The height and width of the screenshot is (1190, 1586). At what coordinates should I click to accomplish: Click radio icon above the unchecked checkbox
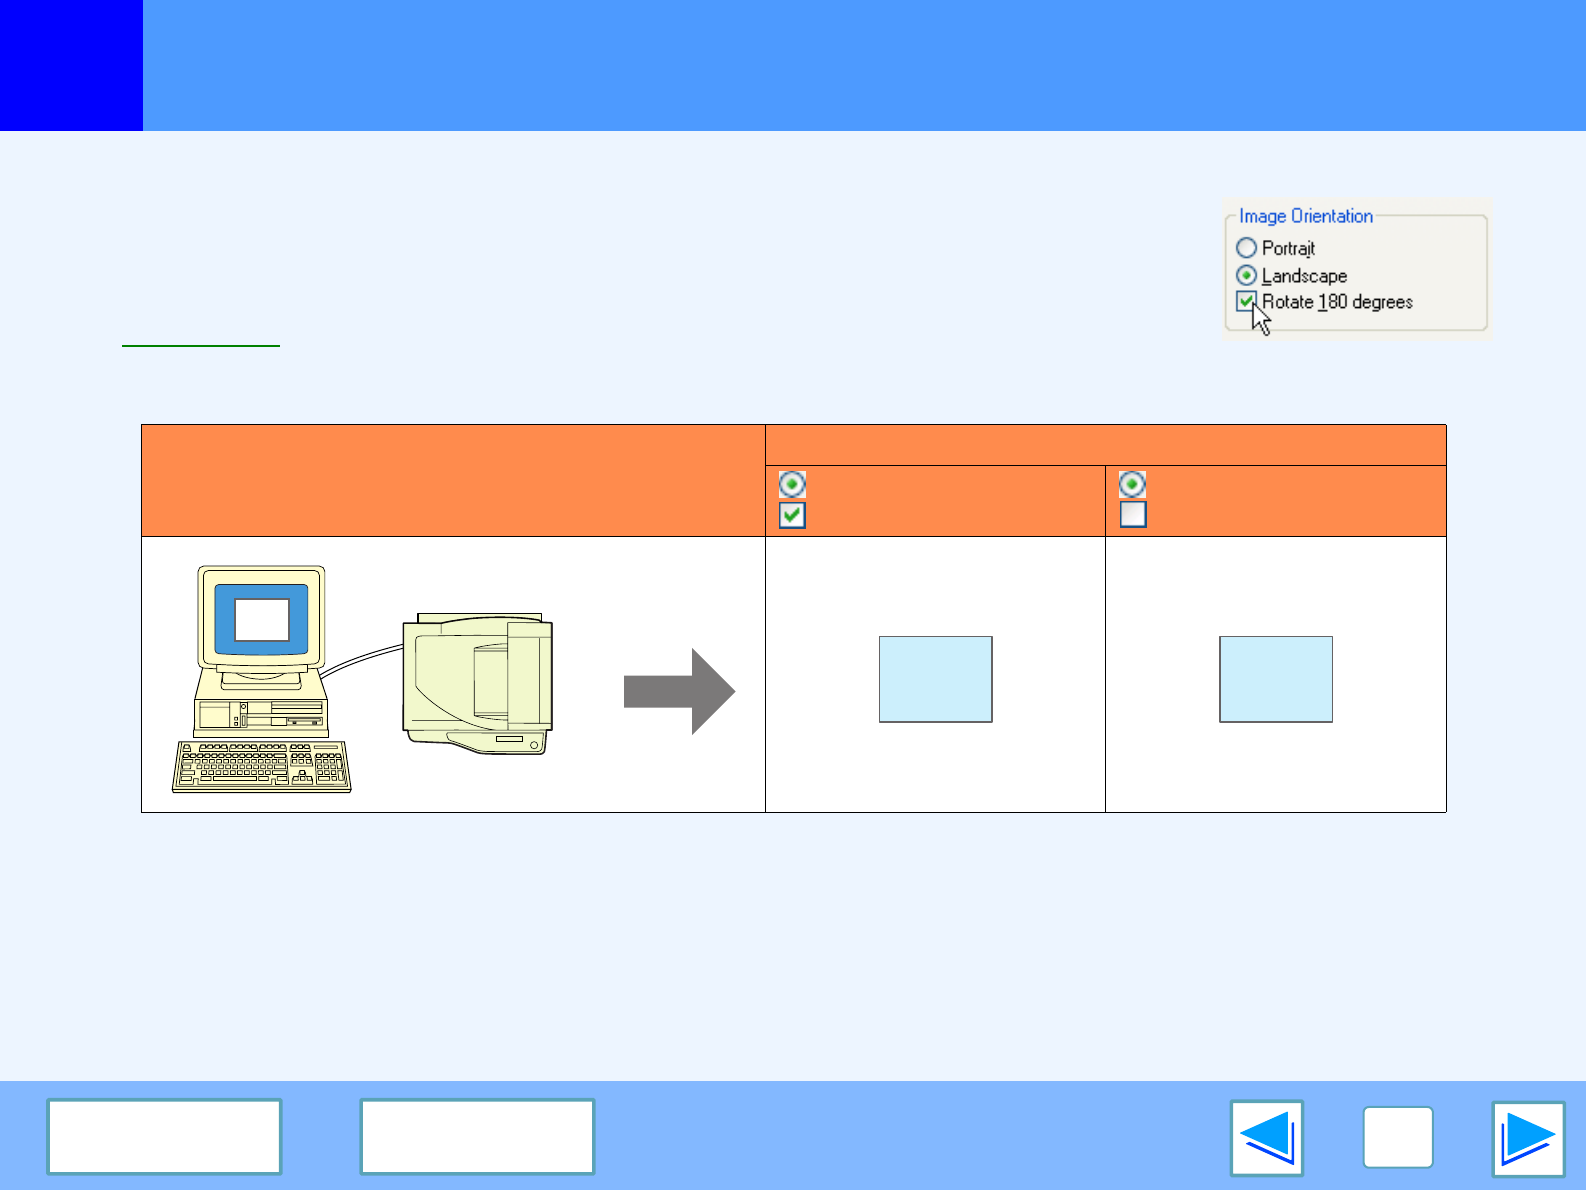1132,485
